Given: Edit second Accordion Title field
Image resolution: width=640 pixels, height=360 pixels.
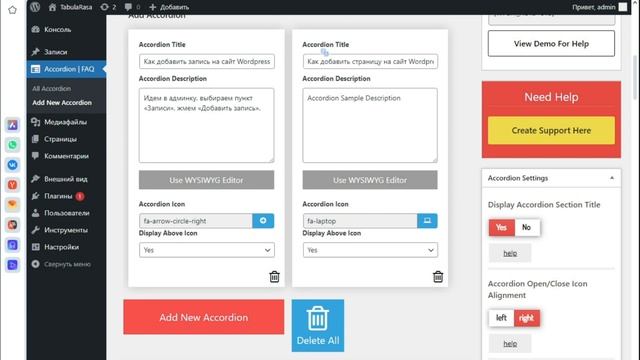Looking at the screenshot, I should coord(370,62).
